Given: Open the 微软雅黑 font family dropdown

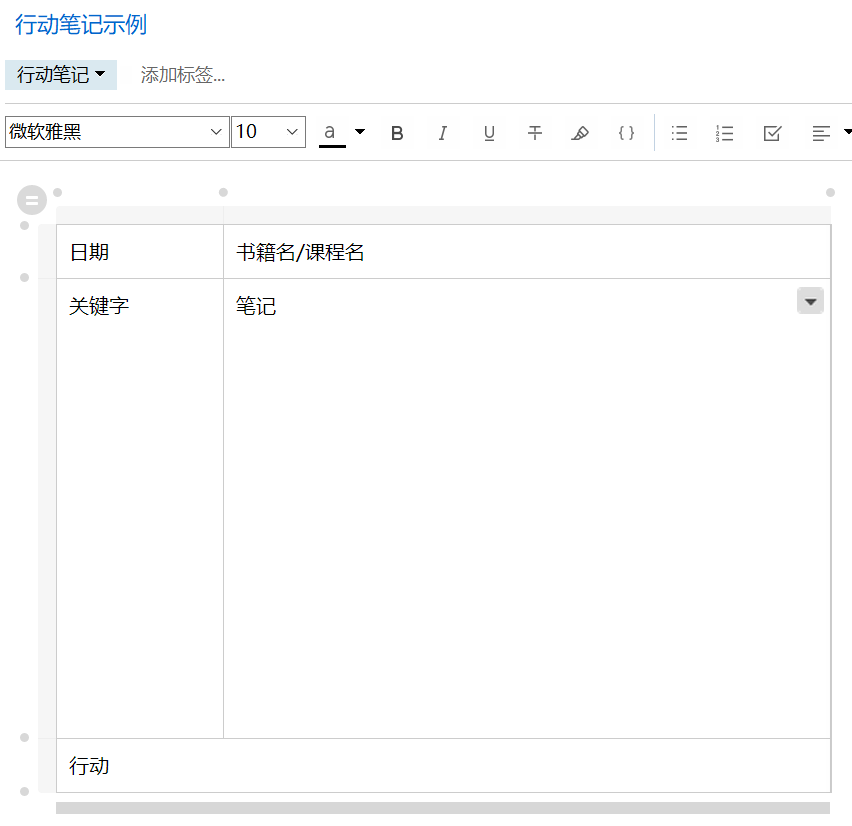Looking at the screenshot, I should 117,132.
